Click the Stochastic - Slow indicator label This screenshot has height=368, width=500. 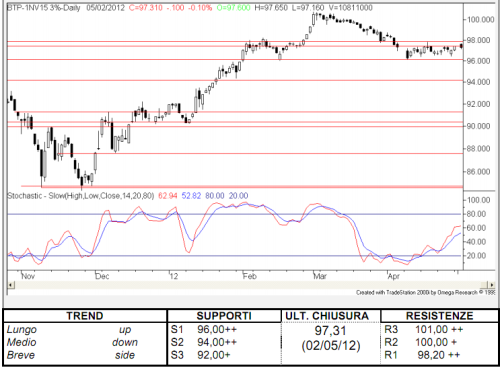coord(81,196)
